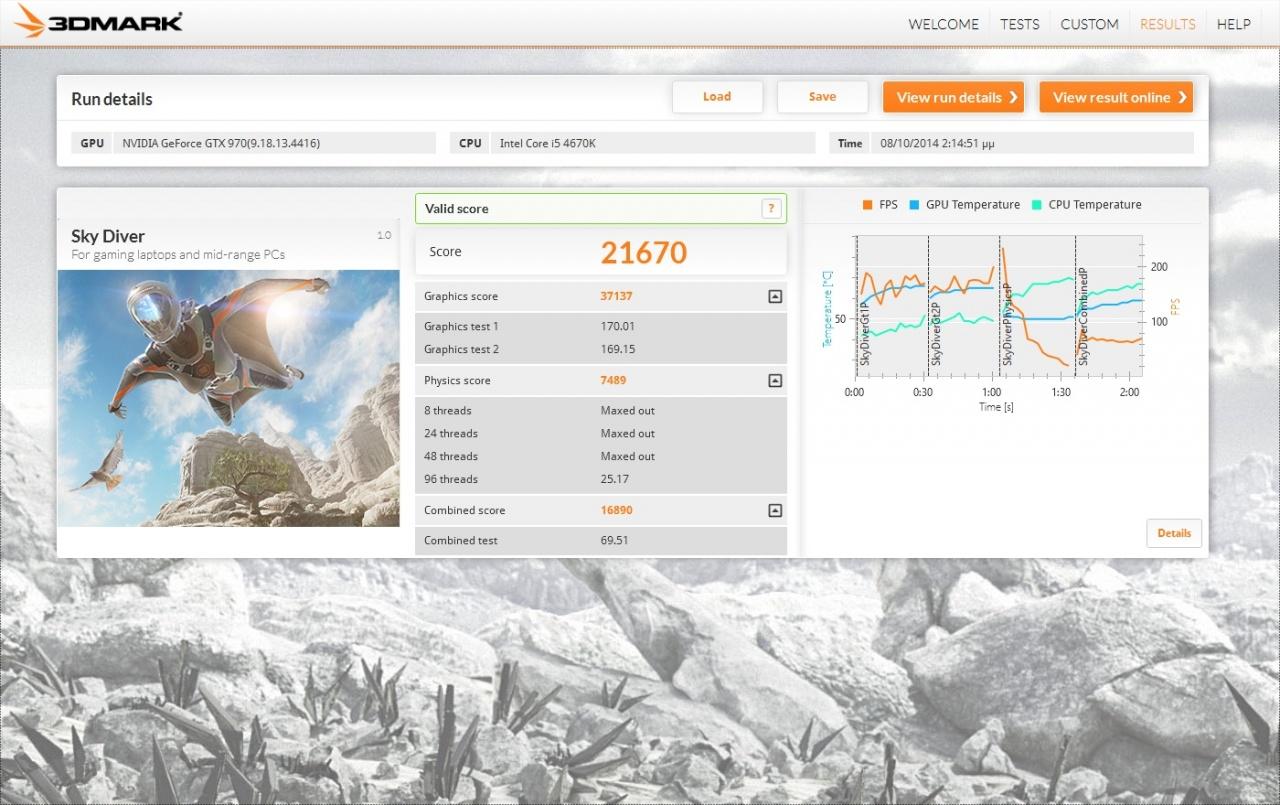Click blue GPU Temperature legend swatch
The image size is (1280, 805).
914,205
